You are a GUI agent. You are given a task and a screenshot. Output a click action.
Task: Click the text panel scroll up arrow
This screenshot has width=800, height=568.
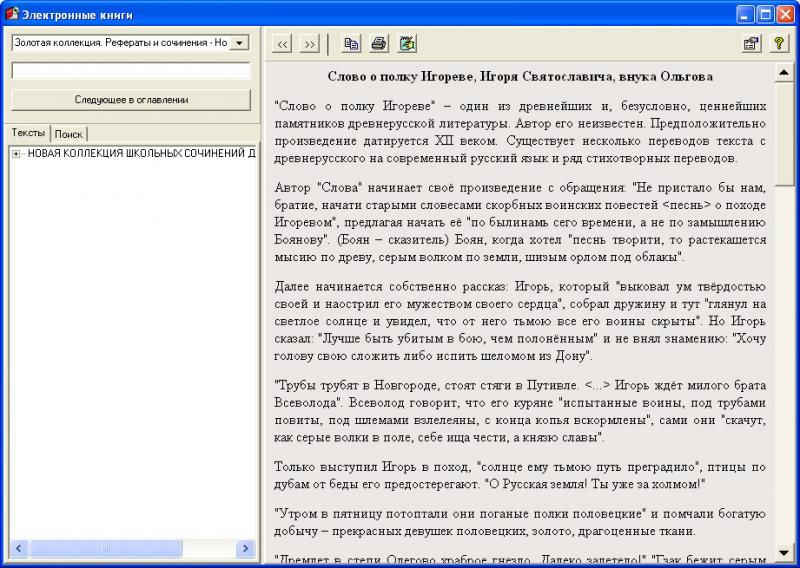click(x=784, y=73)
